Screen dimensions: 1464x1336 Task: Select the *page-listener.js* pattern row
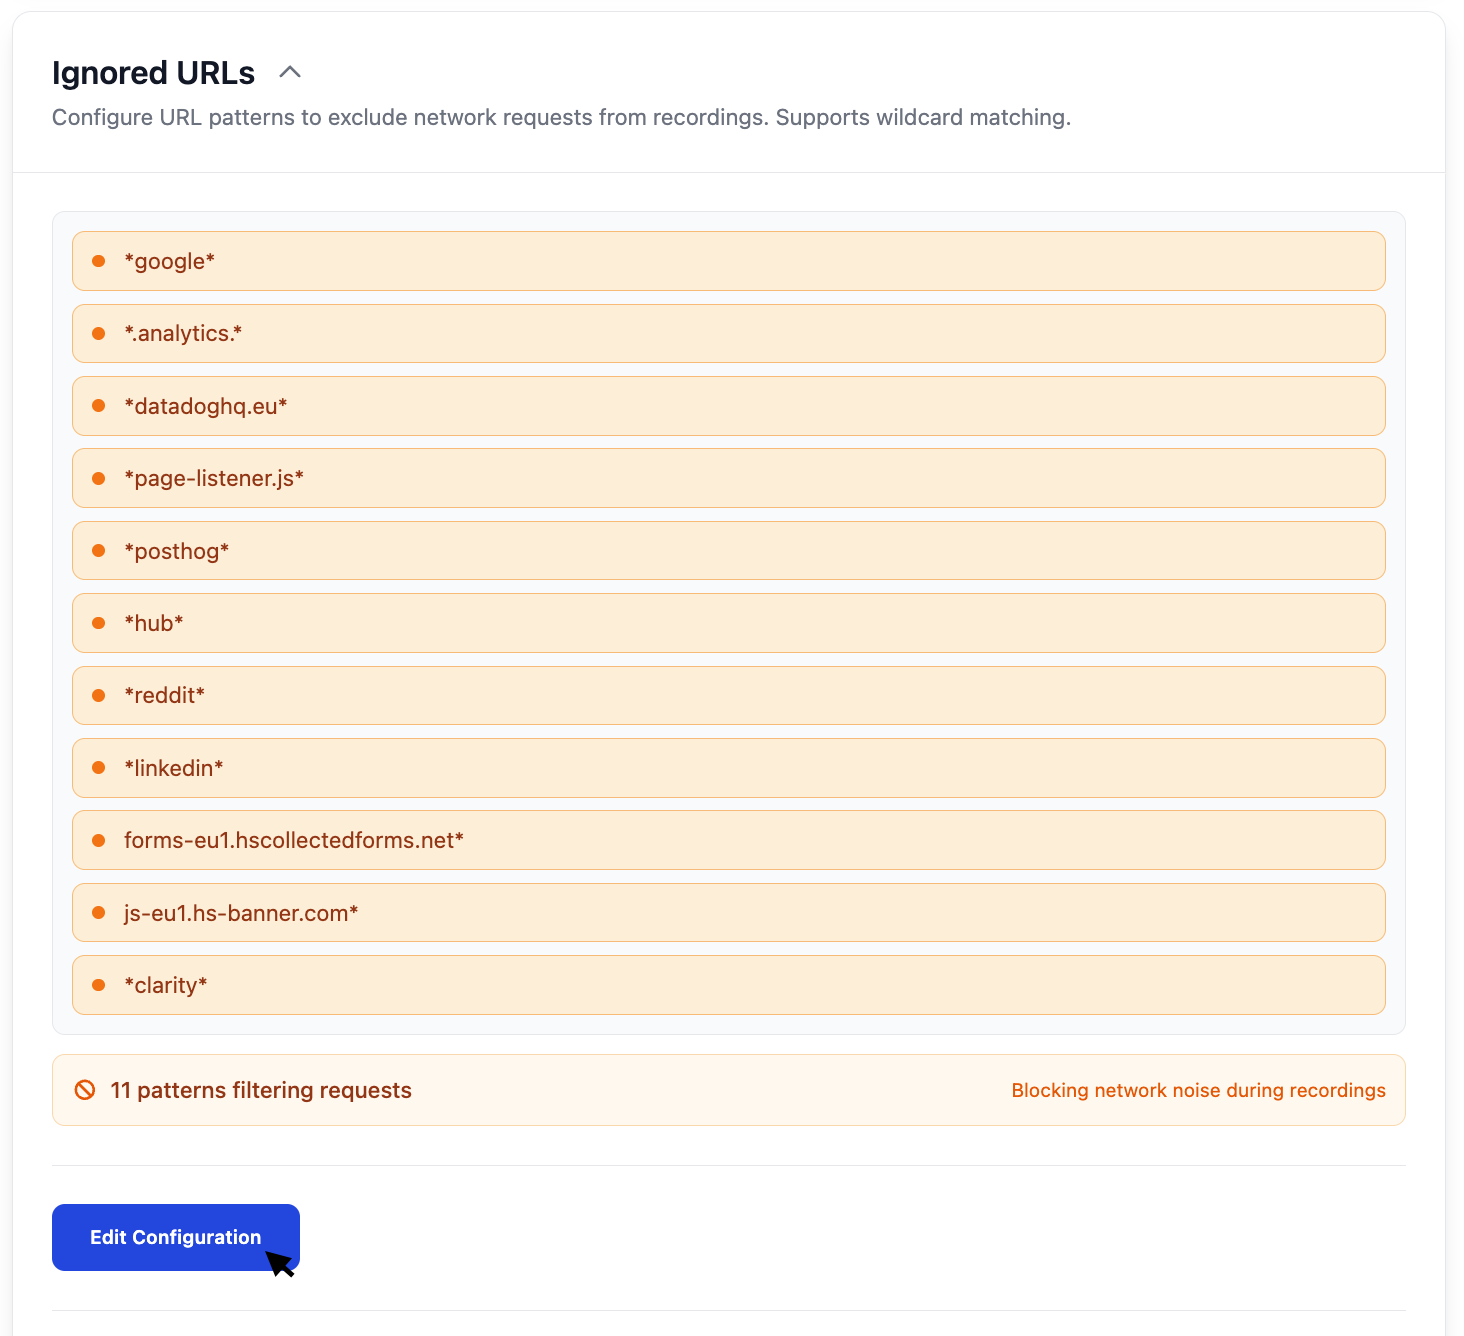(728, 478)
